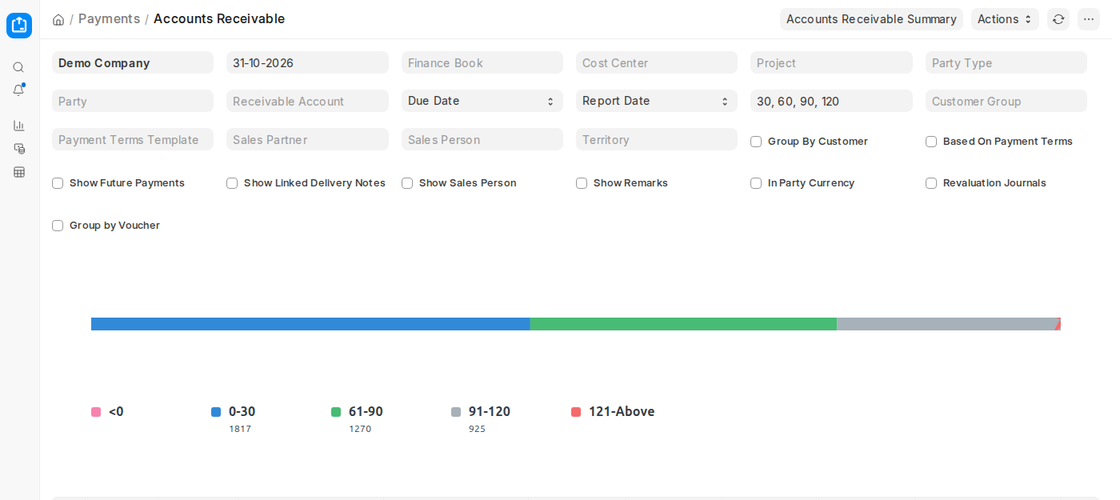Open the Territory link field
The image size is (1120, 500).
tap(656, 139)
